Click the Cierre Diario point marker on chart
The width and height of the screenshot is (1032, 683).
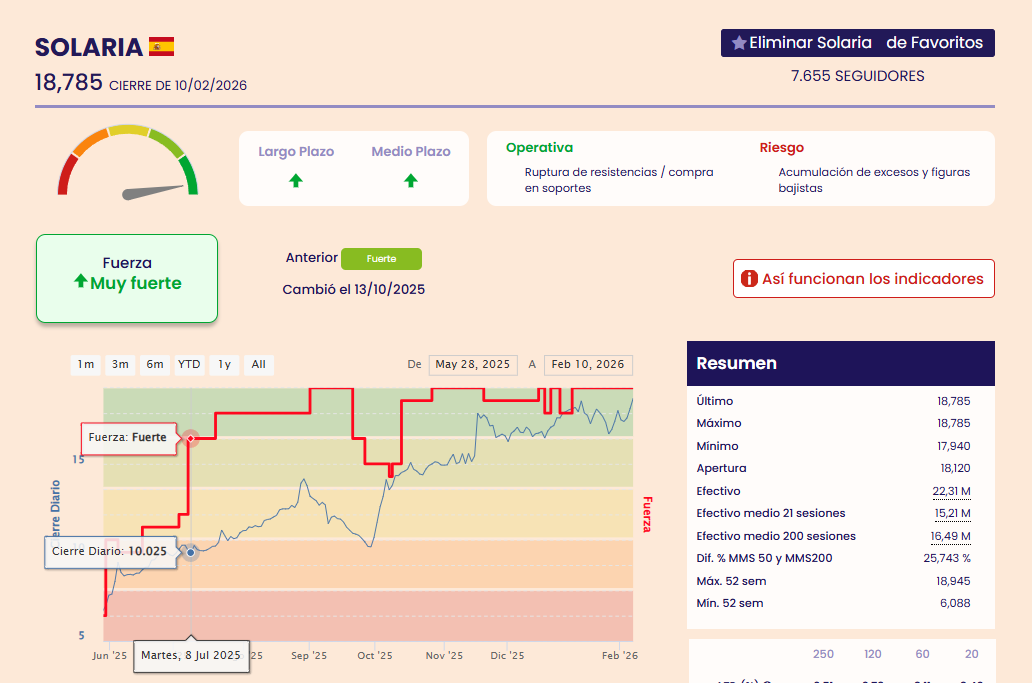[x=190, y=552]
